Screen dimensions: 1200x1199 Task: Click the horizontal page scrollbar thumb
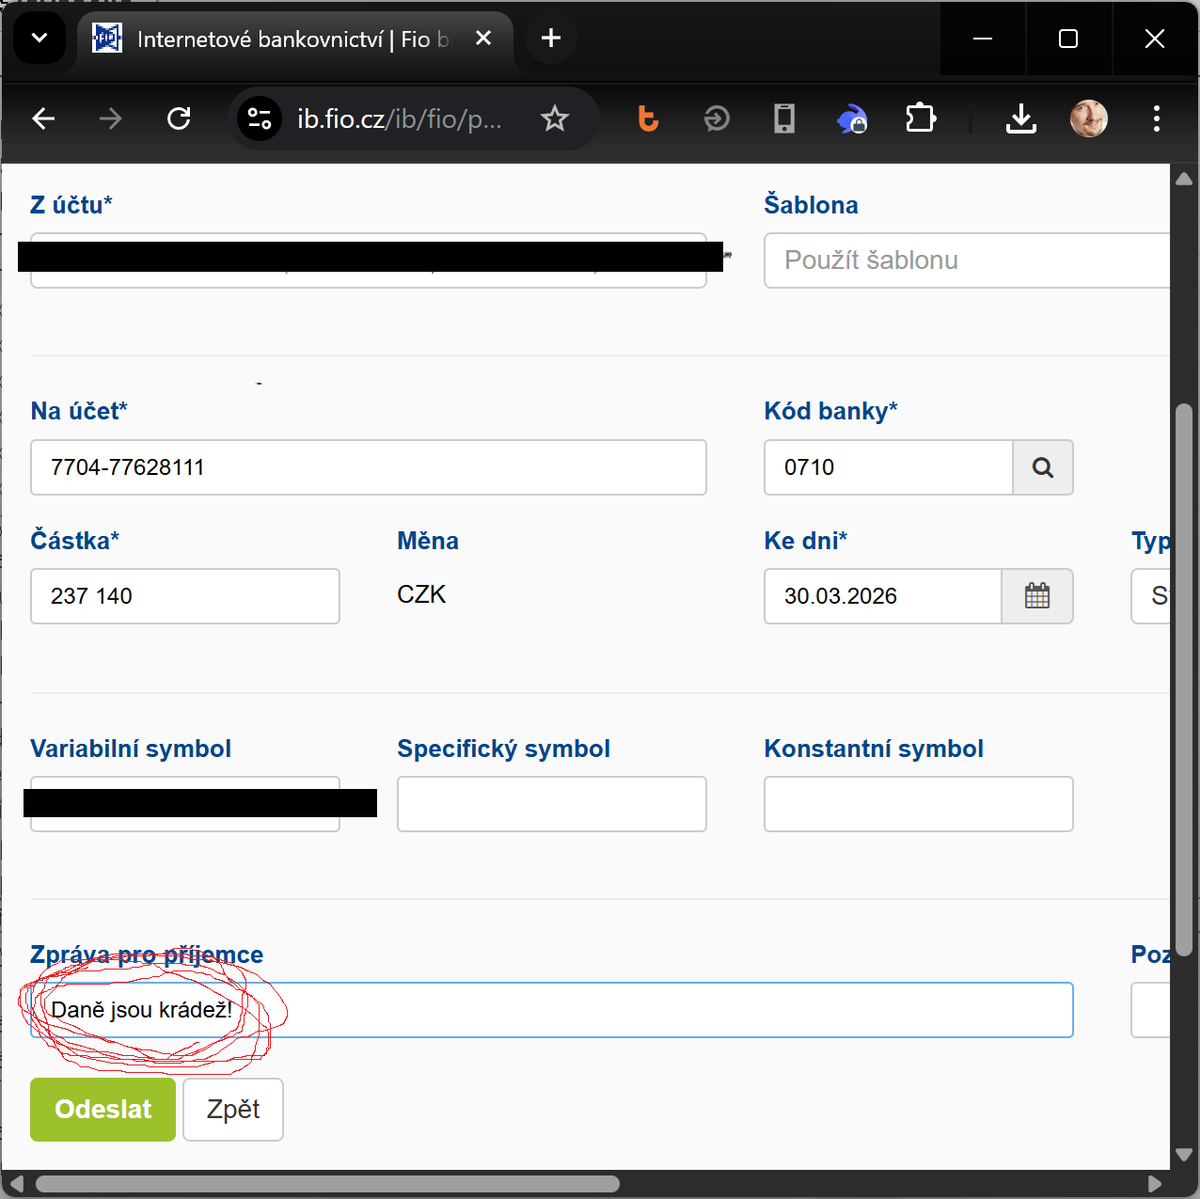[x=328, y=1184]
